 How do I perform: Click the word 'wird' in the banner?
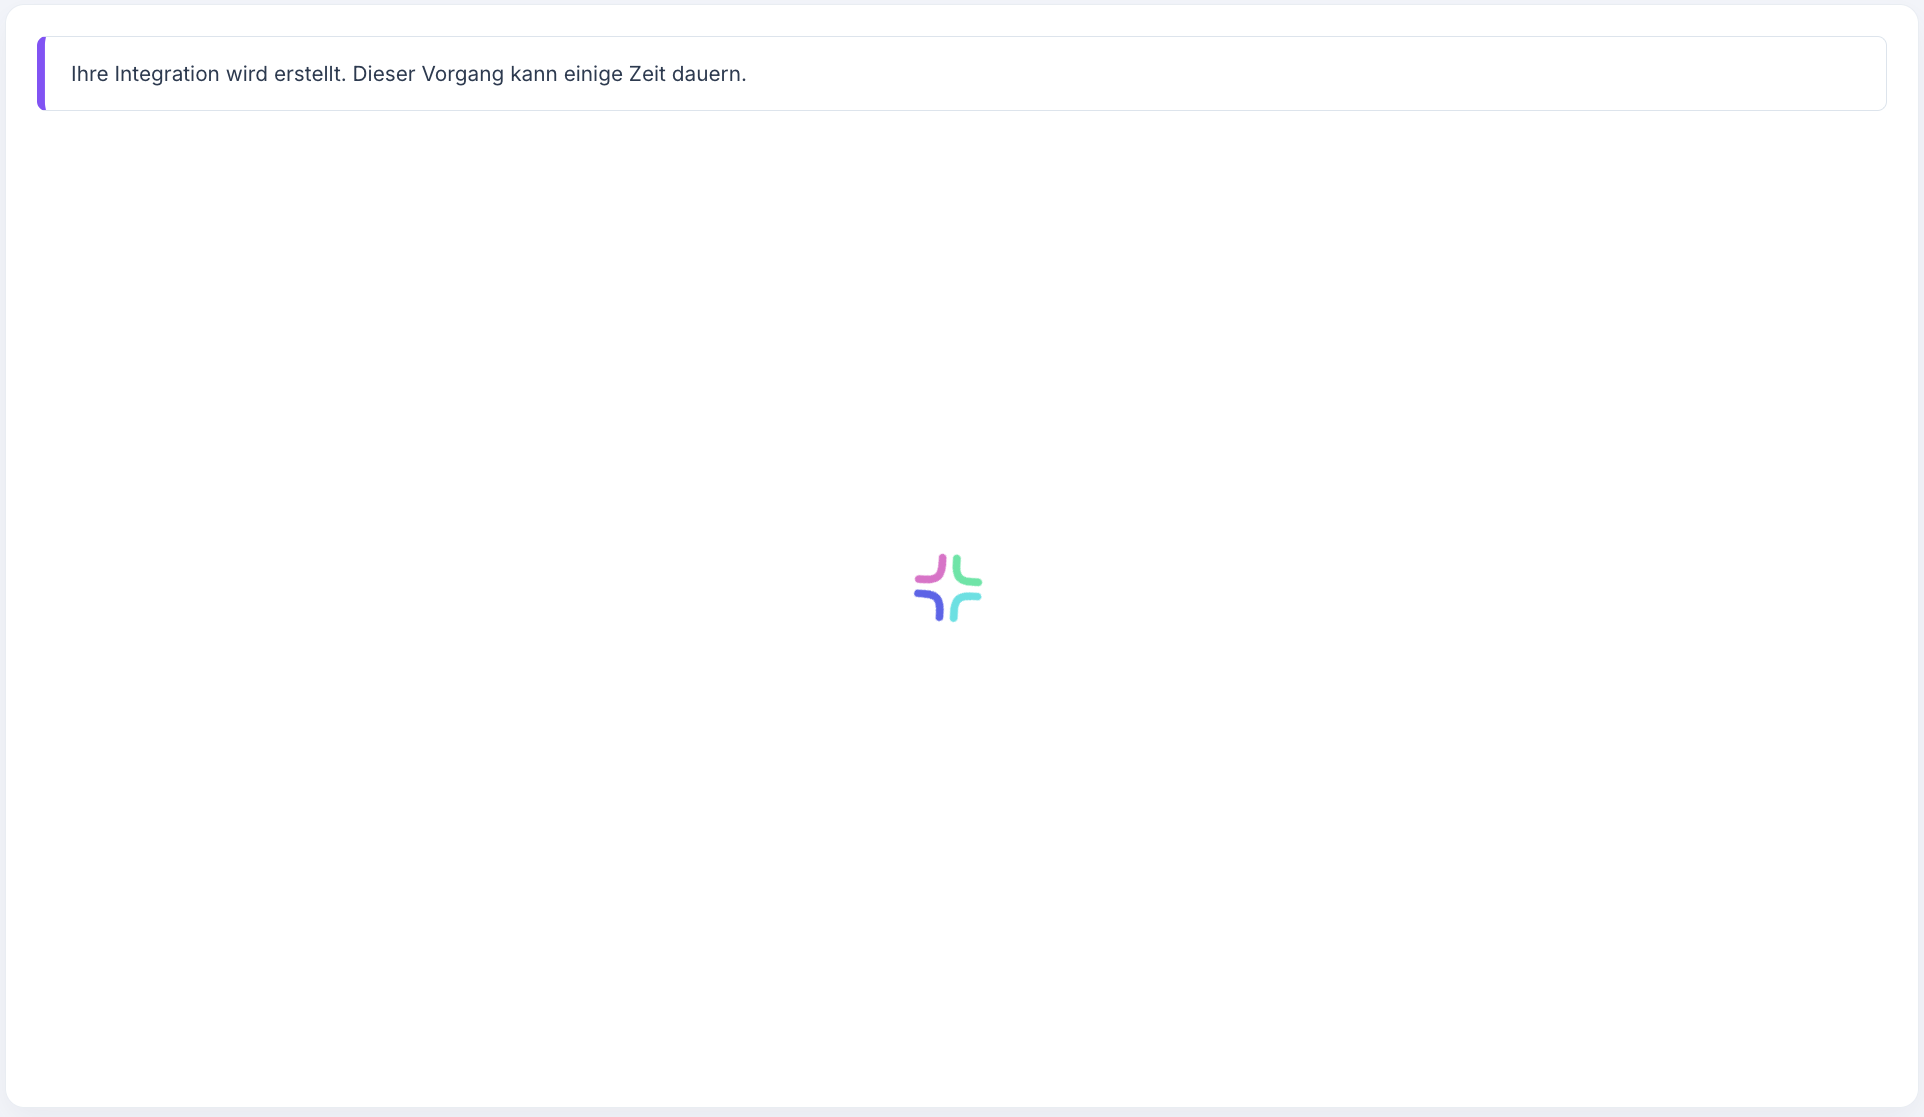tap(246, 74)
